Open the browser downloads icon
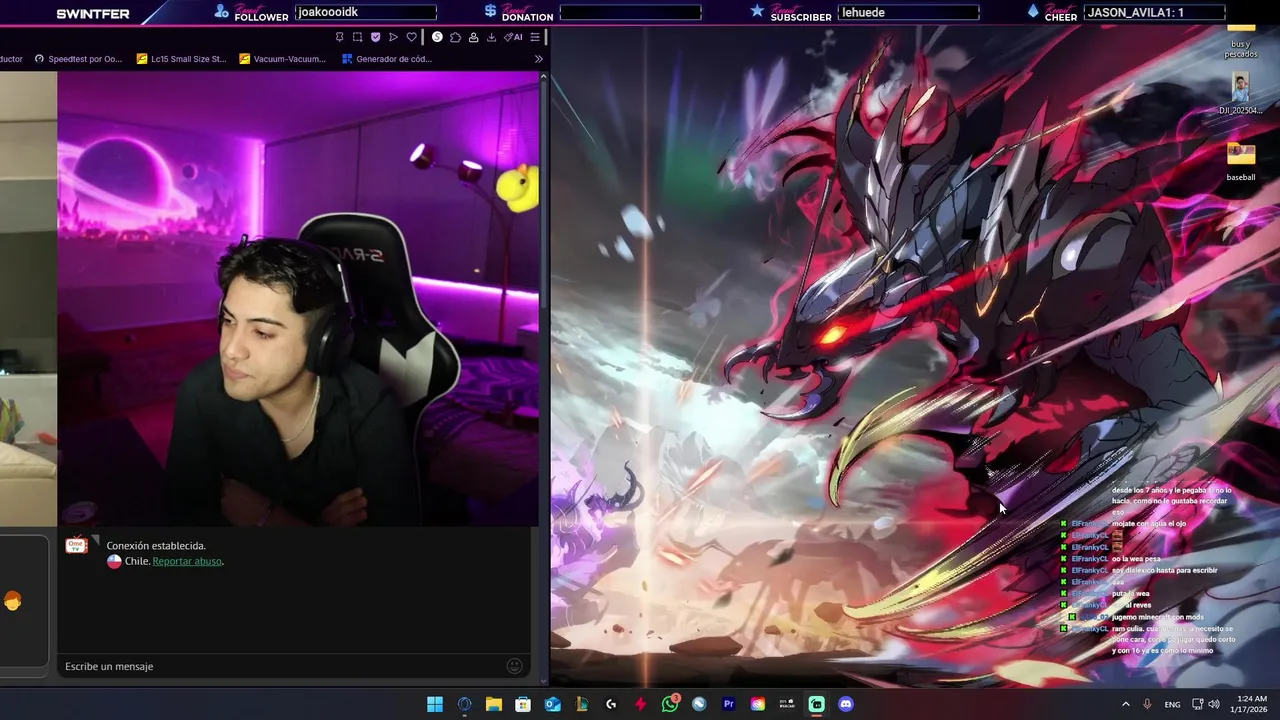The width and height of the screenshot is (1280, 720). pyautogui.click(x=491, y=37)
